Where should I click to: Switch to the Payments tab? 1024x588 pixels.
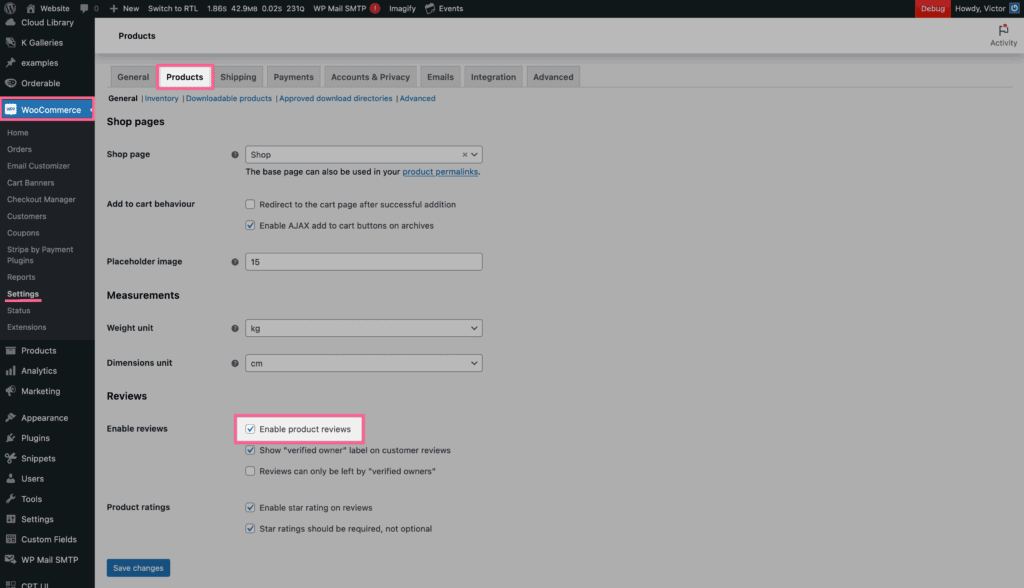click(x=293, y=77)
